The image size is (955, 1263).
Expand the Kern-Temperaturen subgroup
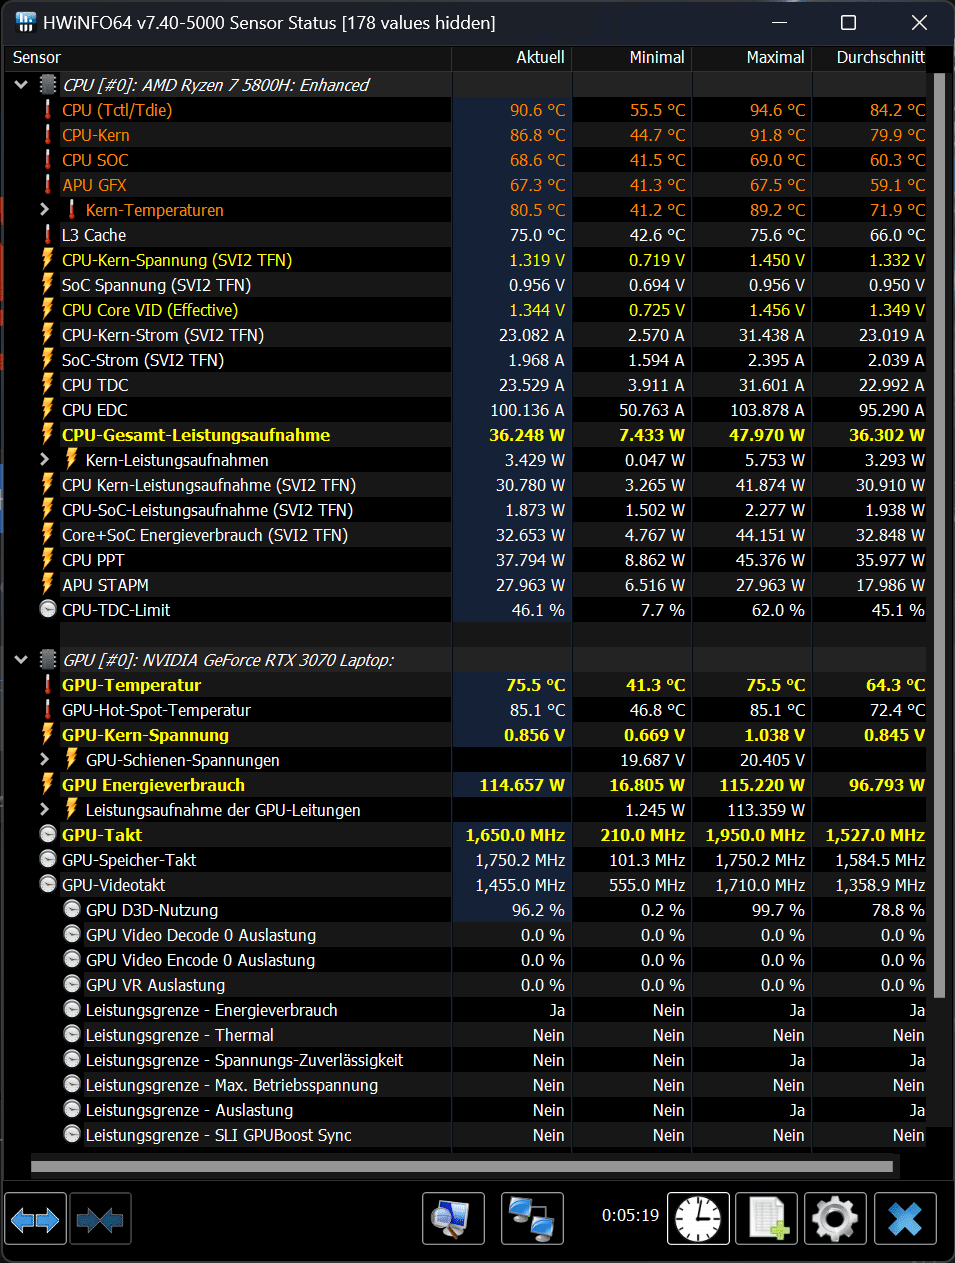pos(44,210)
